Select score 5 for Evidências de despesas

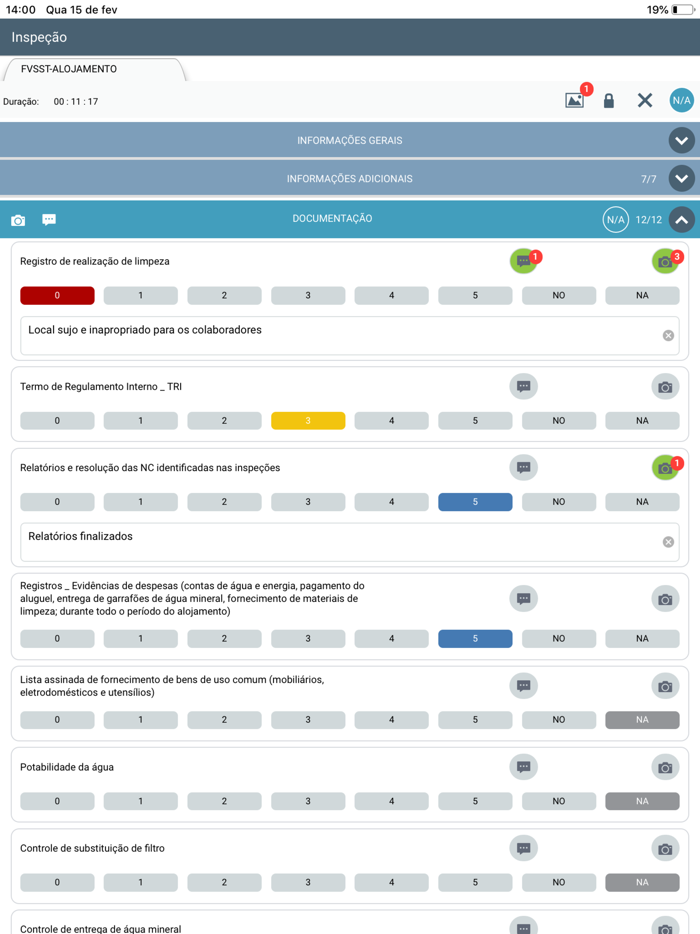coord(475,639)
